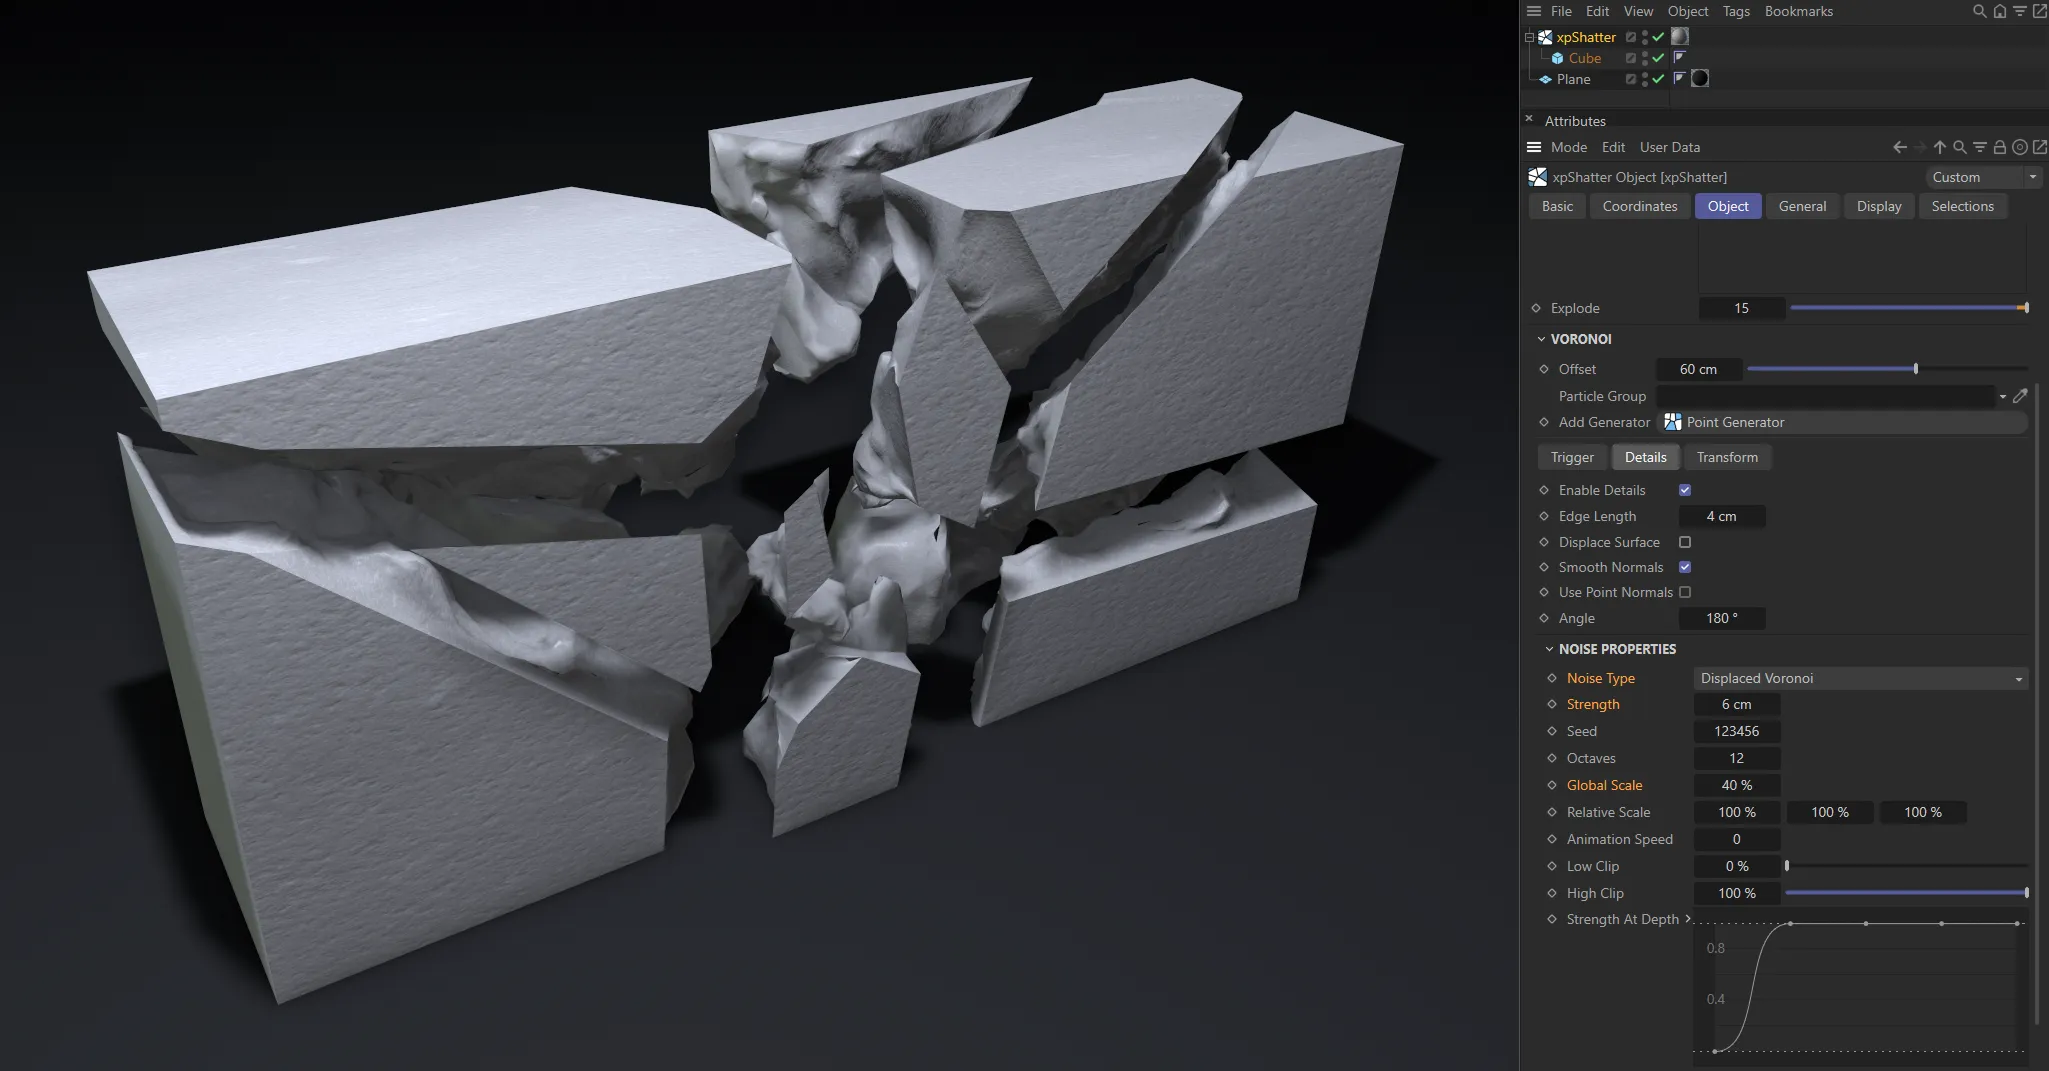
Task: Open the Tags menu
Action: 1735,11
